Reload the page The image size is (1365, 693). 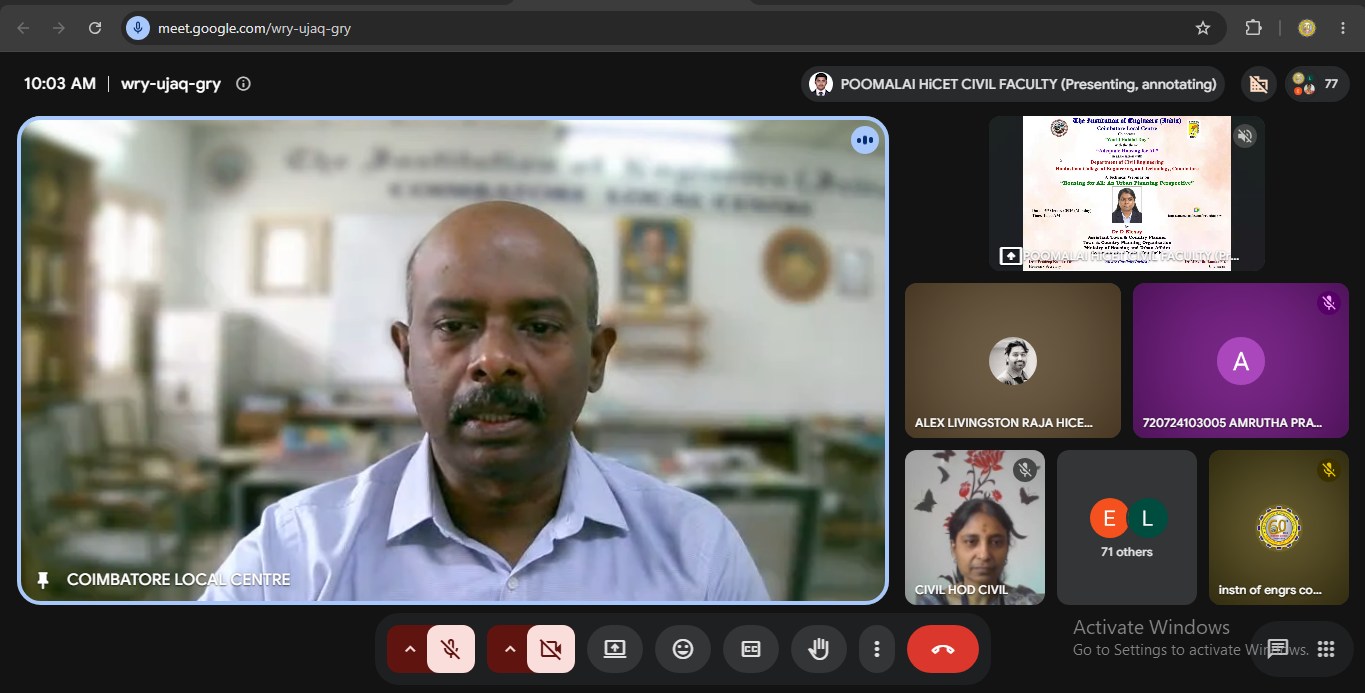95,28
